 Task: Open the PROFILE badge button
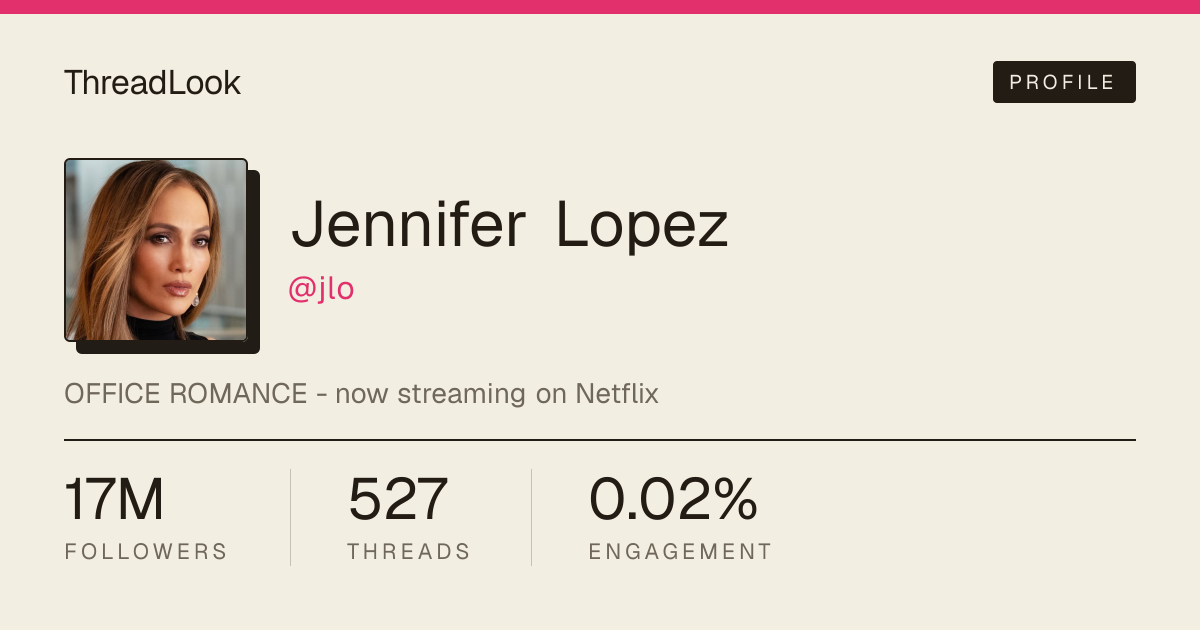pyautogui.click(x=1064, y=82)
